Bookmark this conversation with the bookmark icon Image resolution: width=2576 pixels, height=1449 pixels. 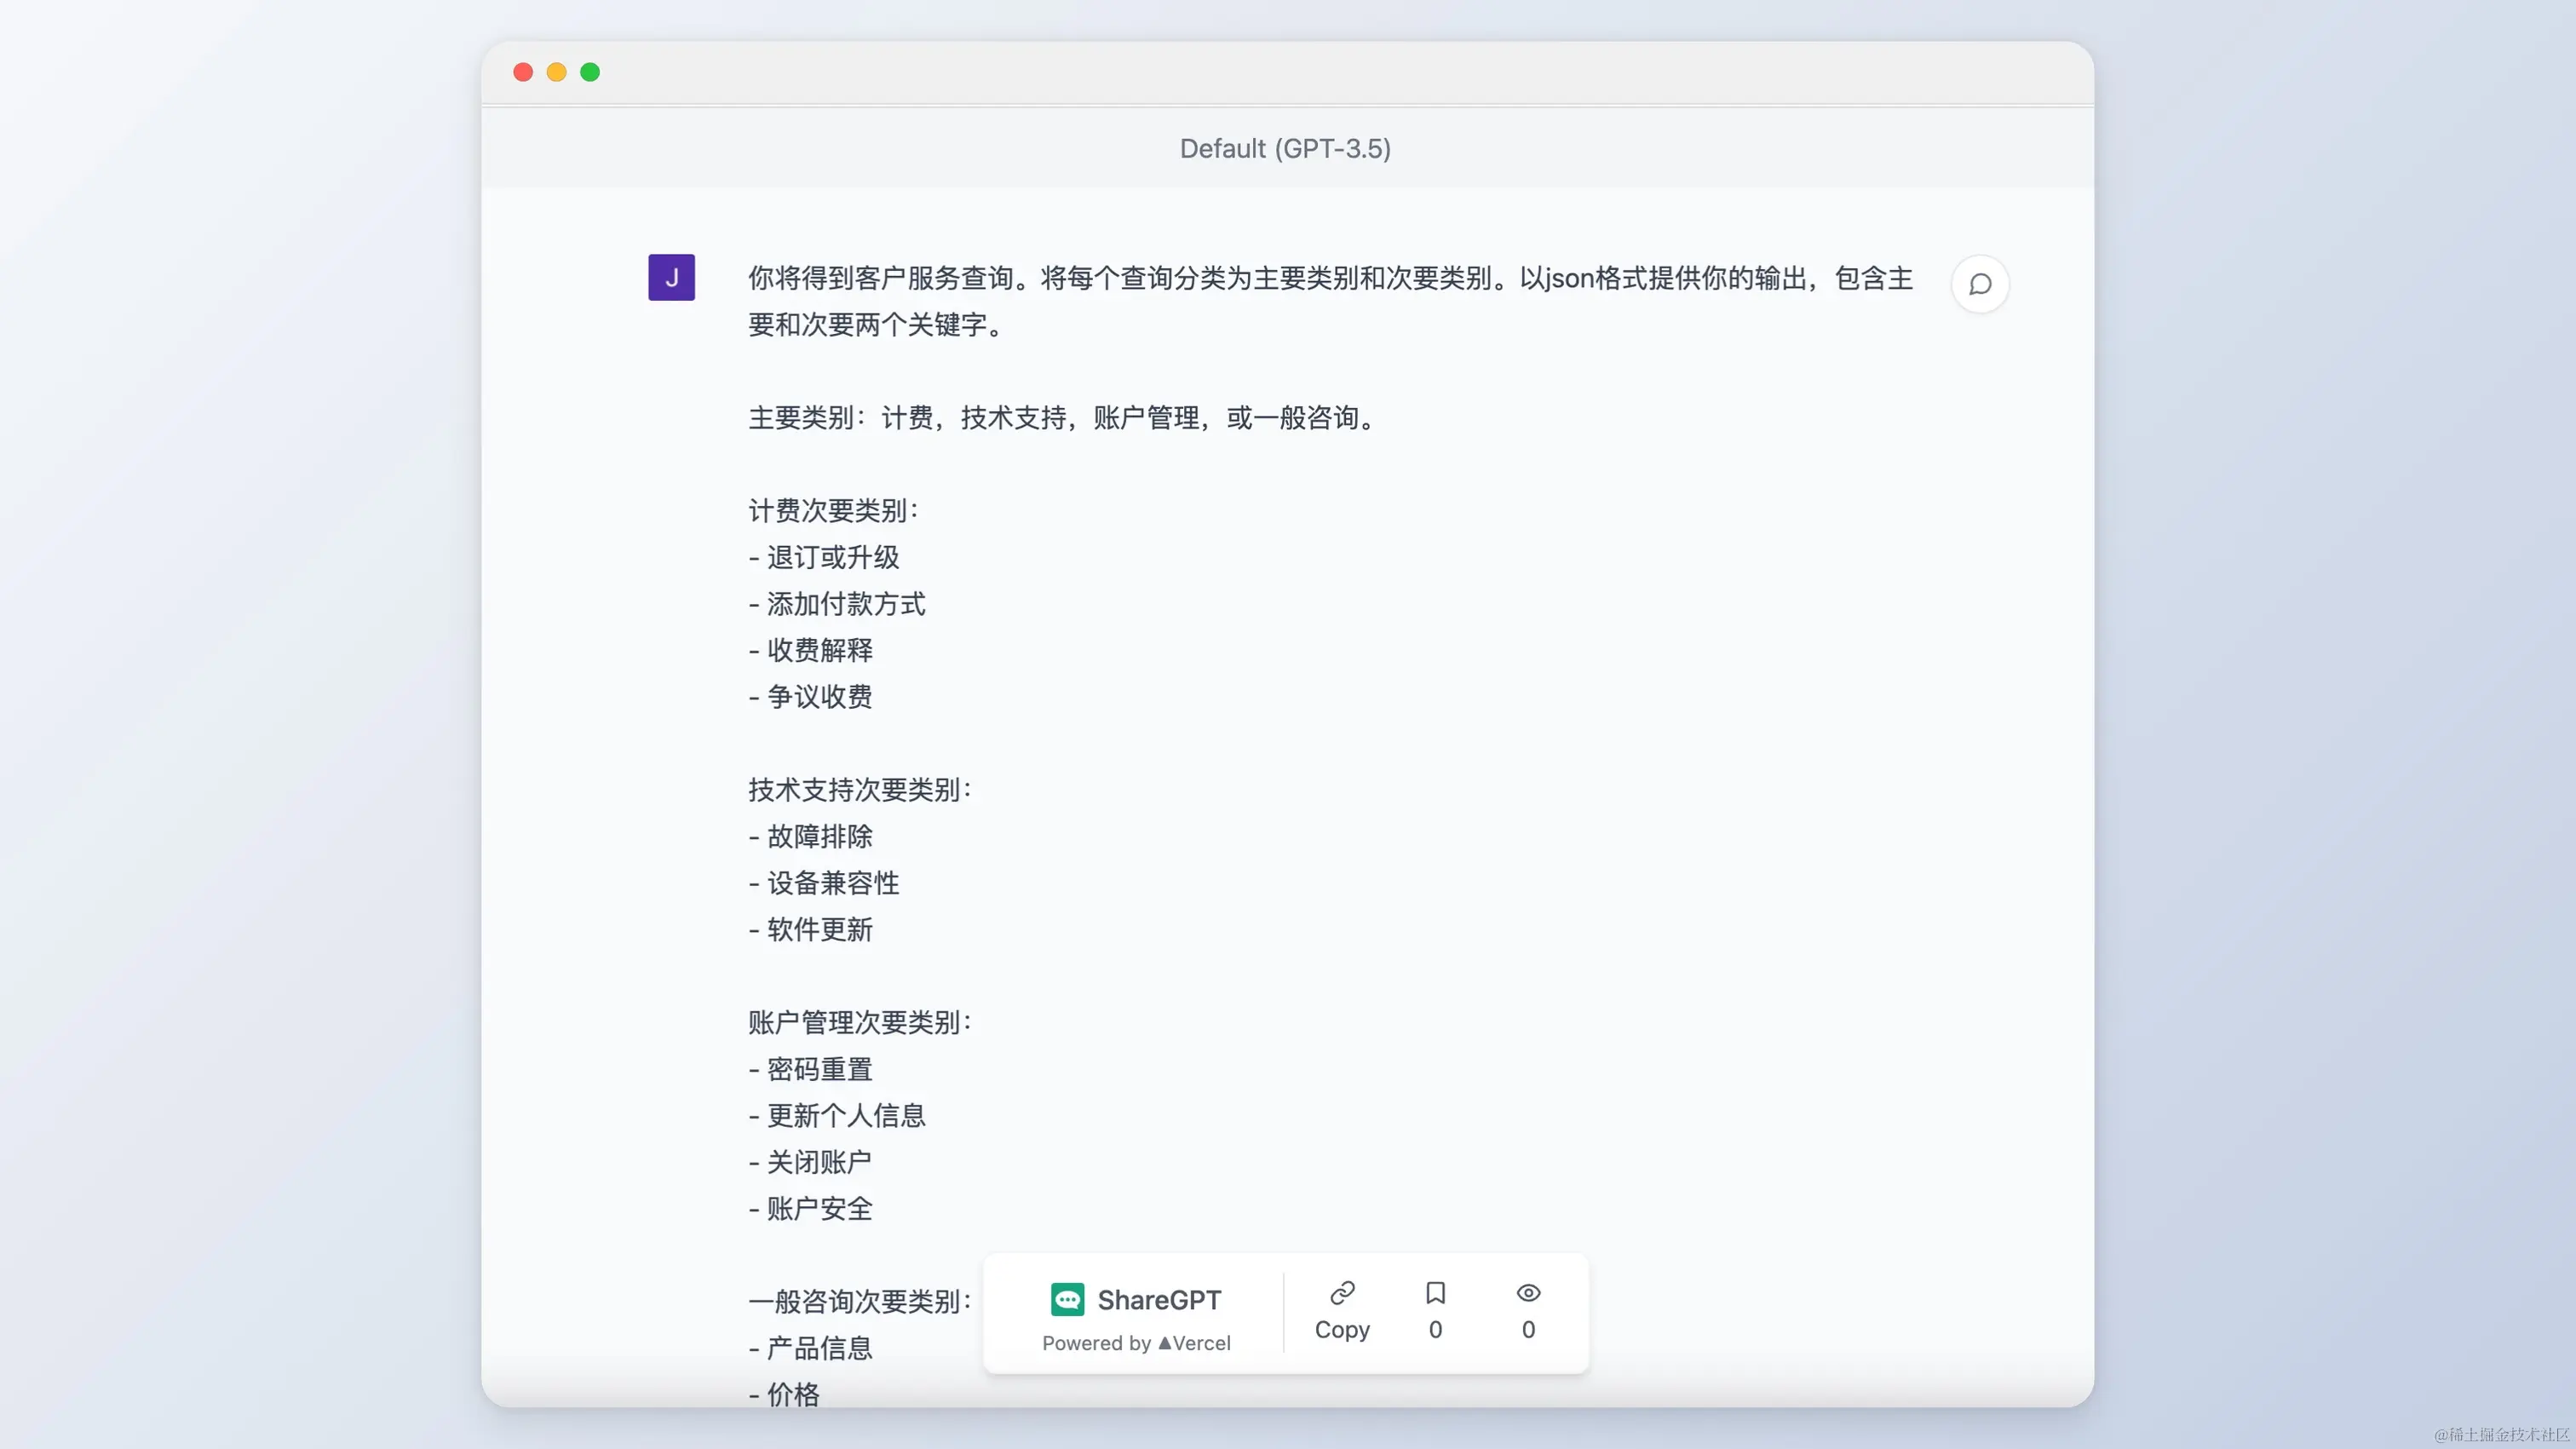pyautogui.click(x=1435, y=1293)
